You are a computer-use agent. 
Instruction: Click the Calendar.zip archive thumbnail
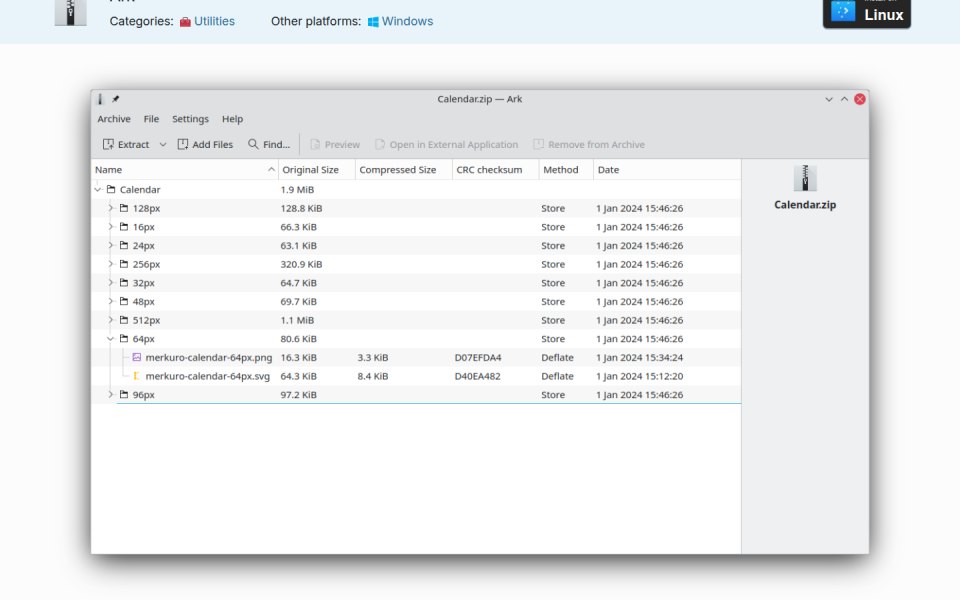[x=804, y=178]
